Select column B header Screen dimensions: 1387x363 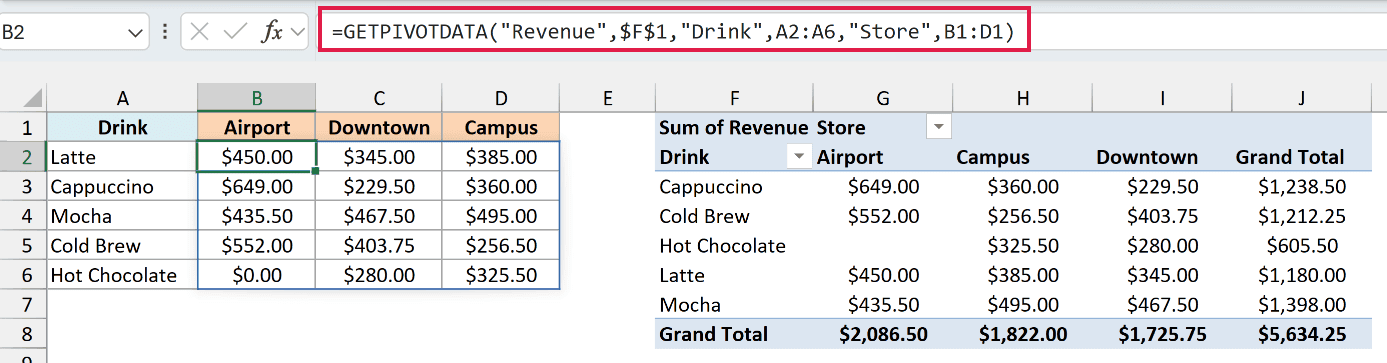(257, 98)
